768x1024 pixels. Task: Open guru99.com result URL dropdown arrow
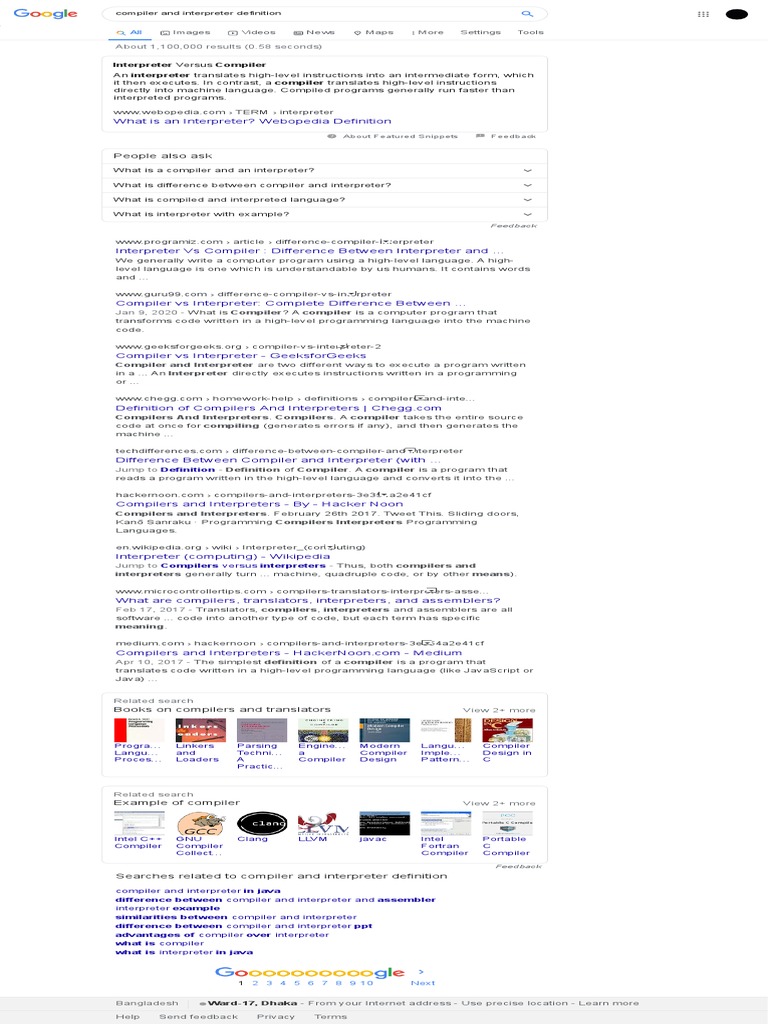click(353, 294)
